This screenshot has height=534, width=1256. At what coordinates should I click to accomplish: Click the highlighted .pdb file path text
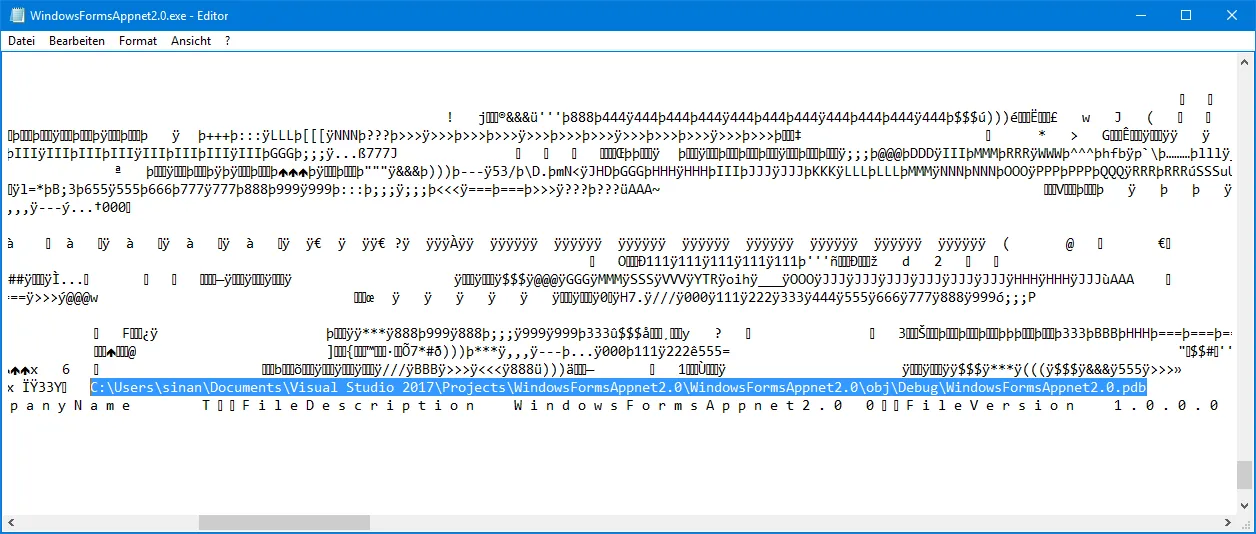(618, 387)
